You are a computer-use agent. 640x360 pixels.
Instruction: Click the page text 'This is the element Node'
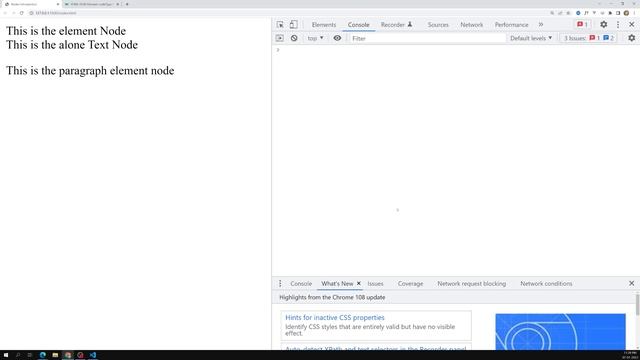coord(66,31)
